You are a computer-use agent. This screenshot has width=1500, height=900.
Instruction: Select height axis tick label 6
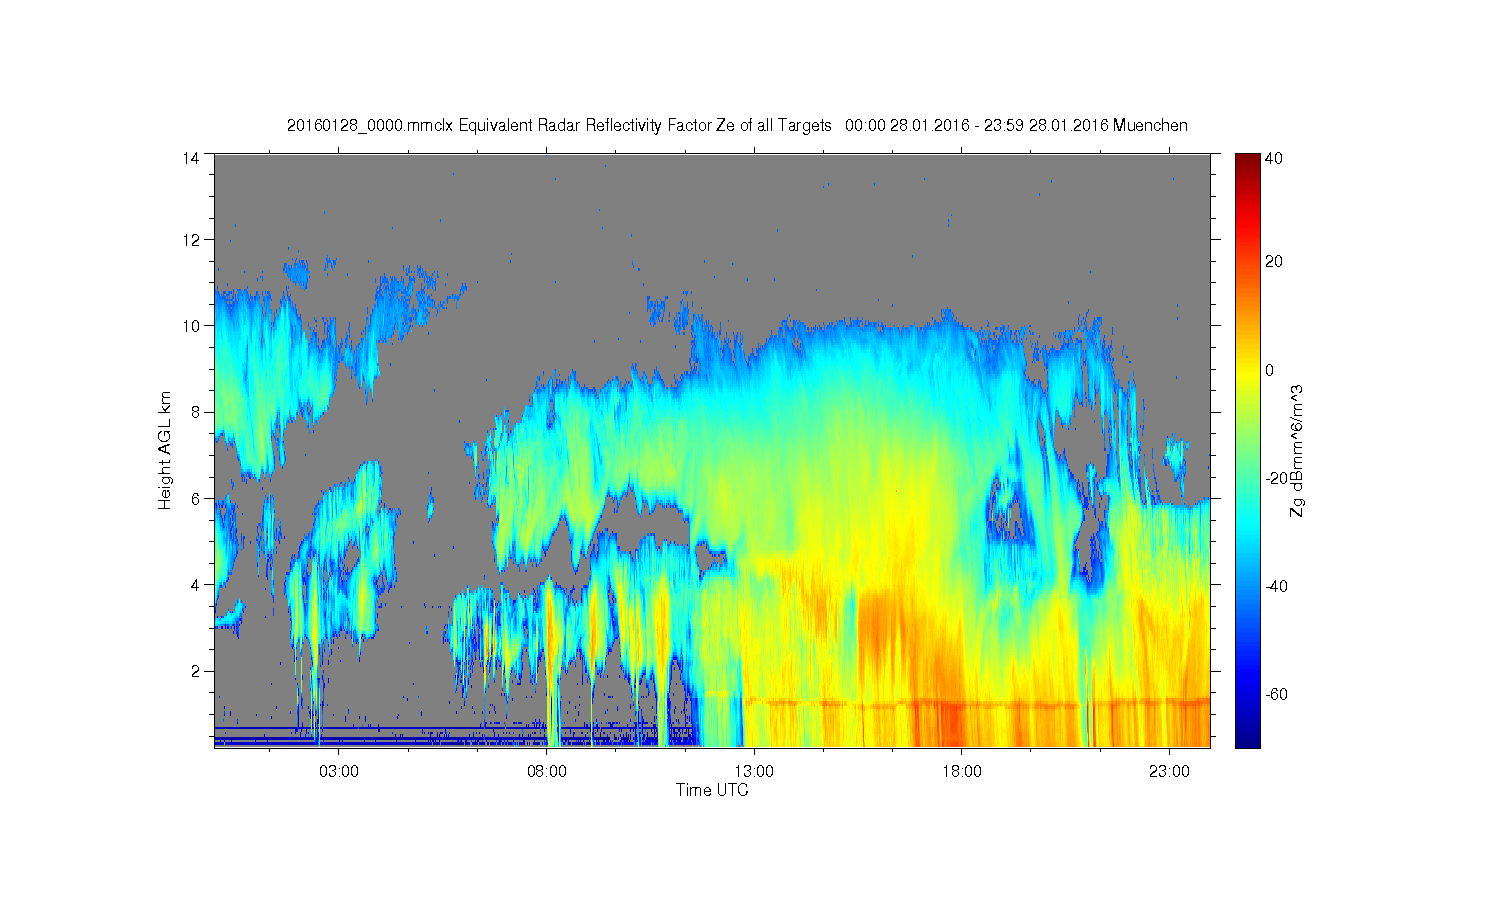[x=194, y=498]
